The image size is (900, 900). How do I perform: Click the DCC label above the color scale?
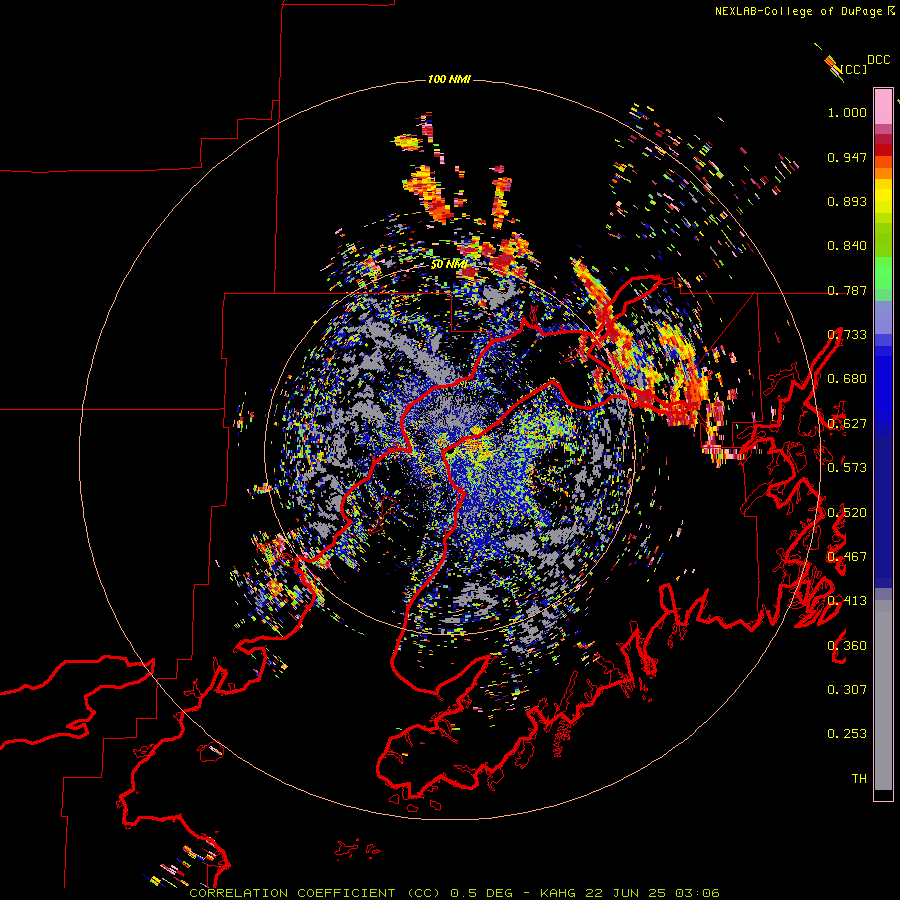coord(878,60)
